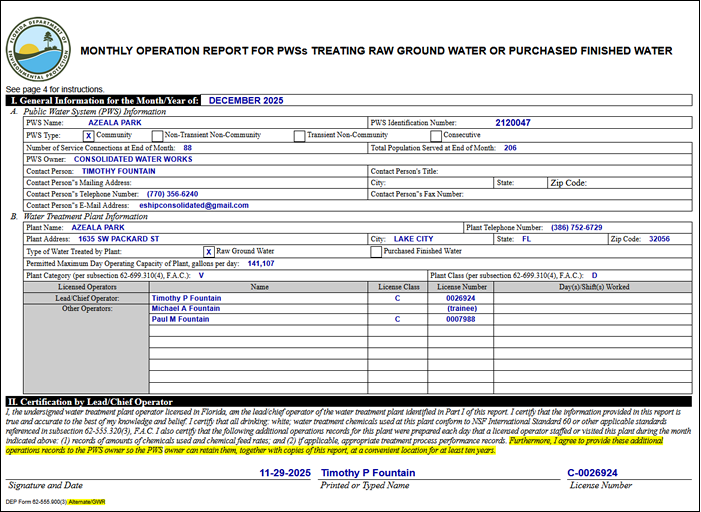The image size is (701, 512).
Task: Toggle the Community PWS type checkbox
Action: (89, 135)
